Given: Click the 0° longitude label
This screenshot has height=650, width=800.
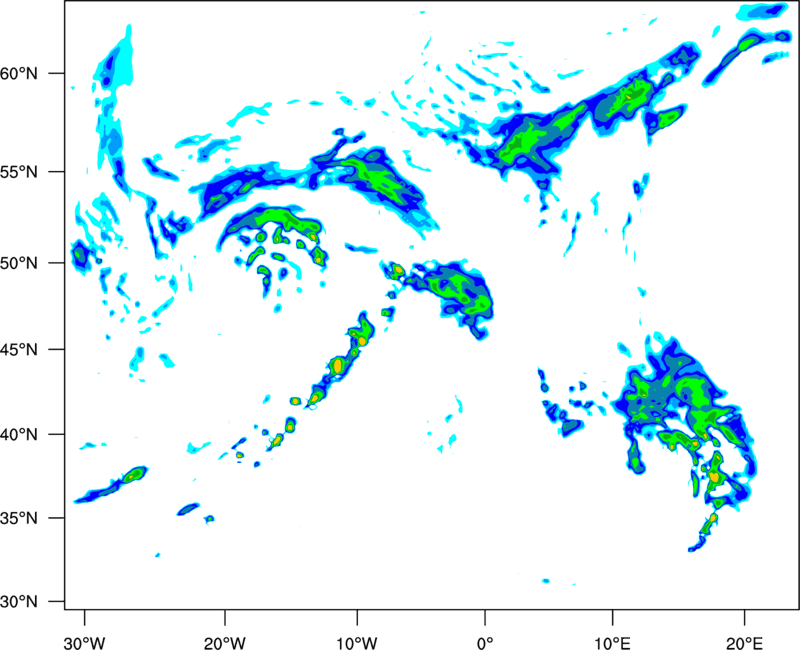Looking at the screenshot, I should tap(485, 643).
